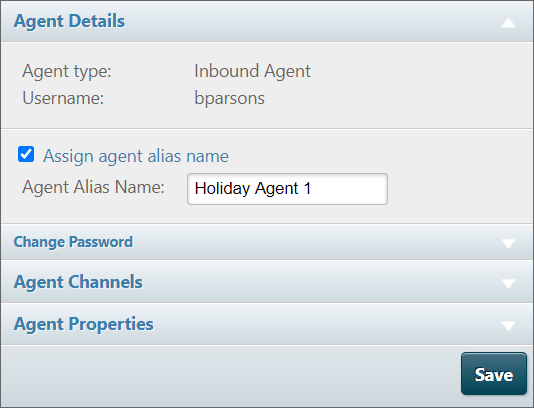Open the Change Password section header
The width and height of the screenshot is (534, 408).
[x=267, y=242]
